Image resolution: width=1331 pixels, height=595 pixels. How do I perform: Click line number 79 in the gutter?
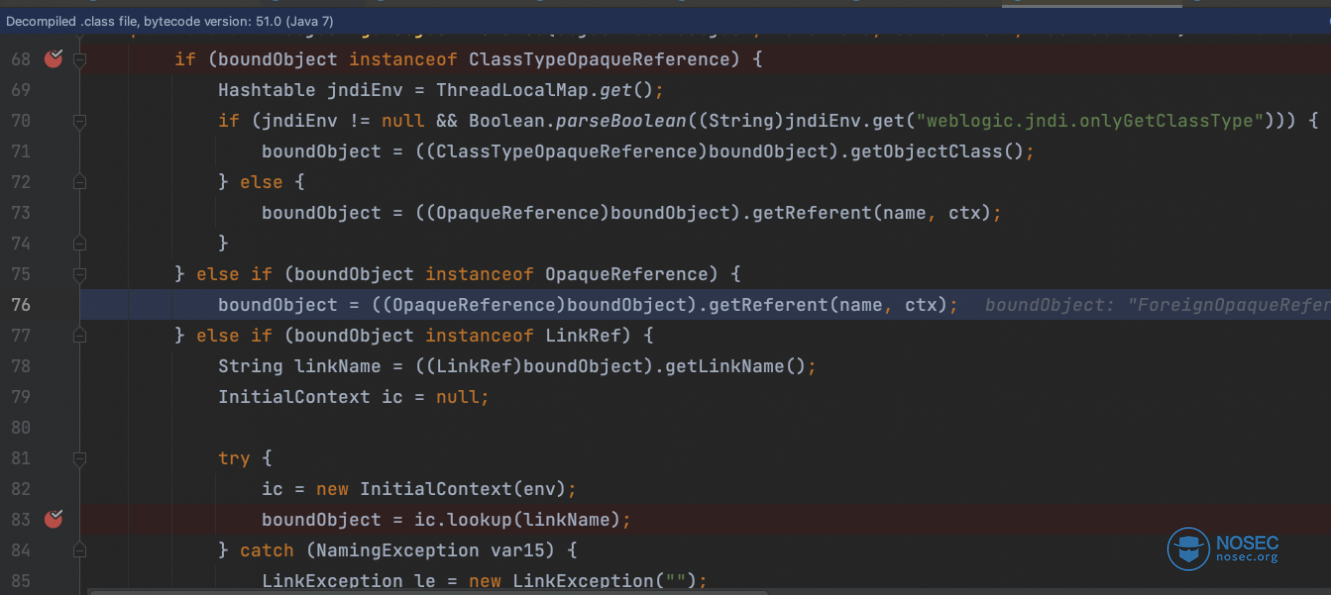click(x=20, y=397)
